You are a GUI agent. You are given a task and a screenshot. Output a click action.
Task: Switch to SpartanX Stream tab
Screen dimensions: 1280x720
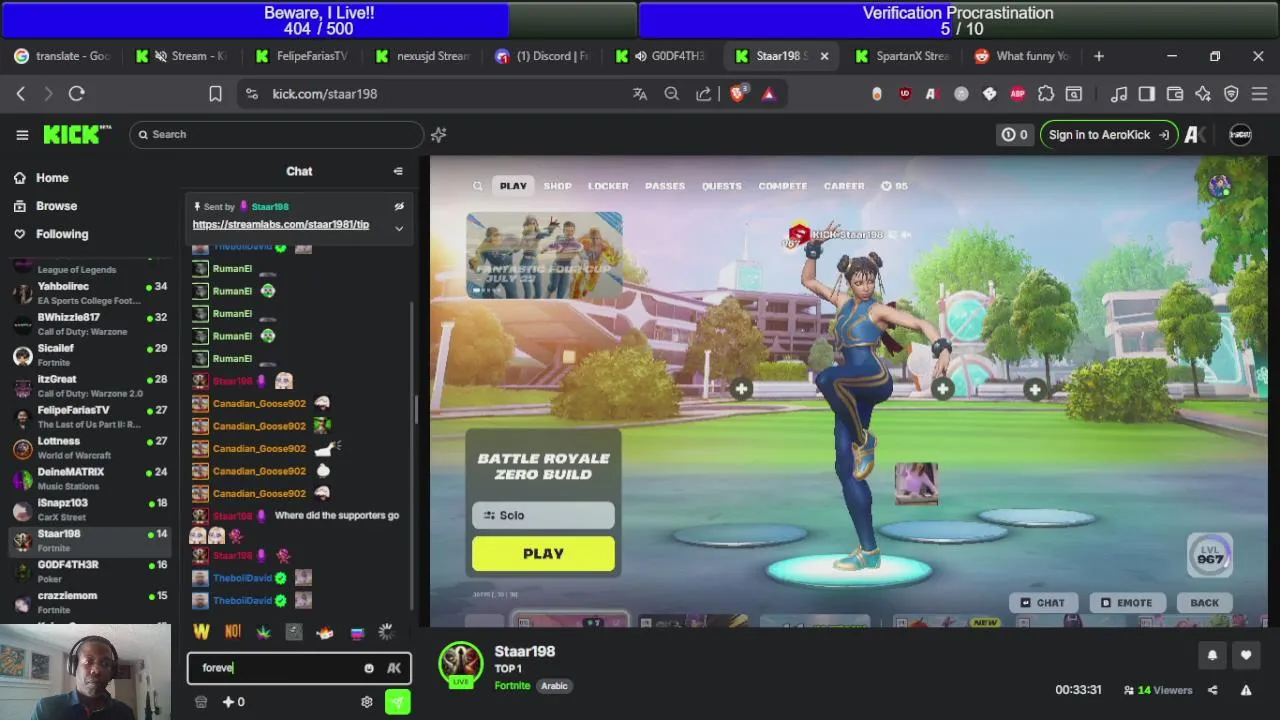click(x=903, y=56)
